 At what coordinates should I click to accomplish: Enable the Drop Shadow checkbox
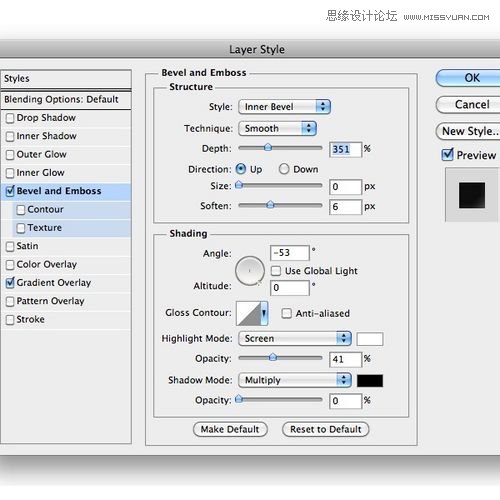pyautogui.click(x=10, y=118)
